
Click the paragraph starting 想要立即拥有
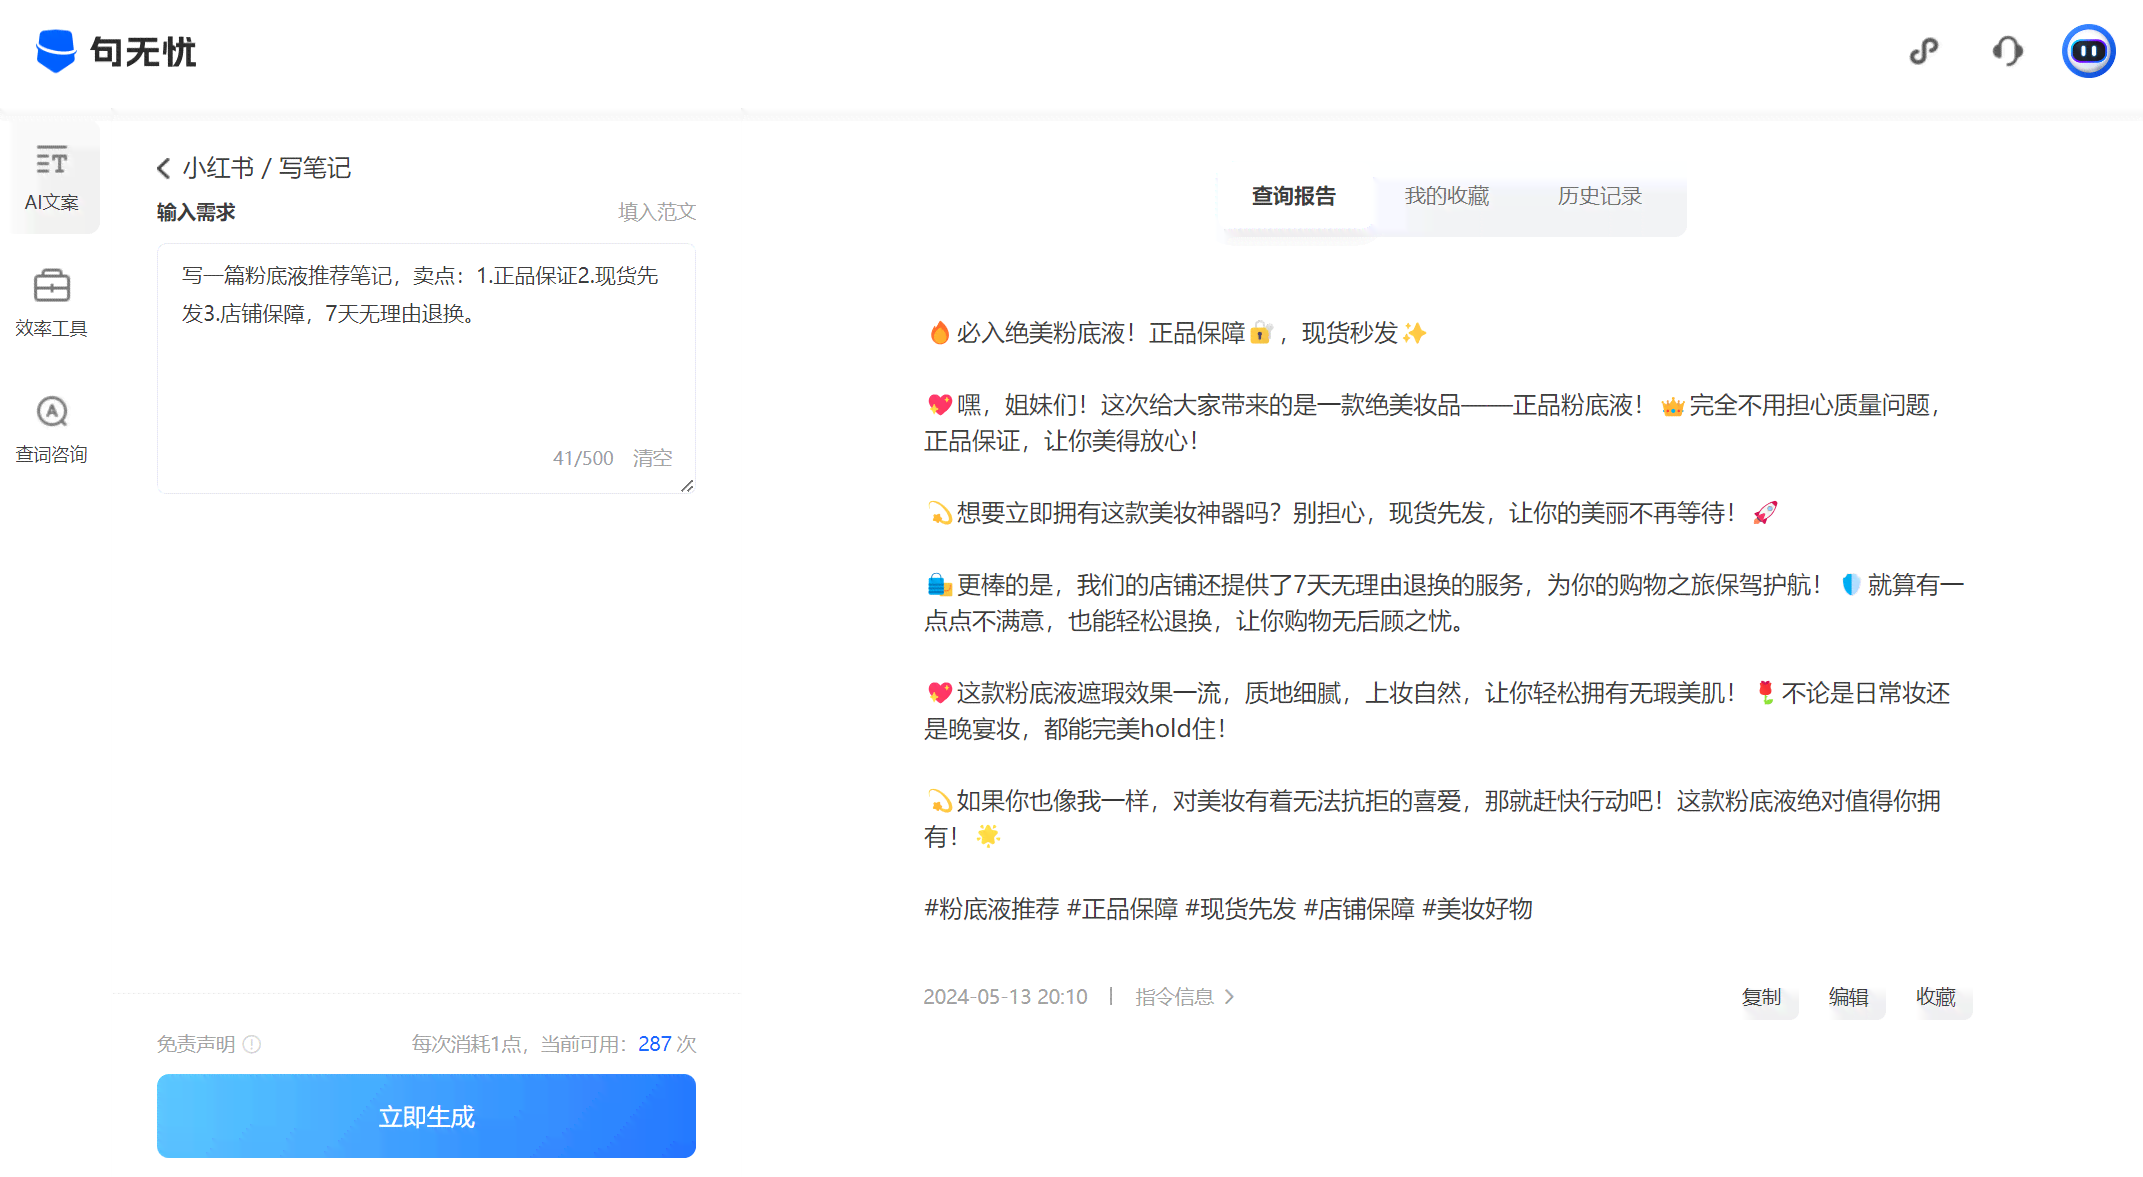1351,513
